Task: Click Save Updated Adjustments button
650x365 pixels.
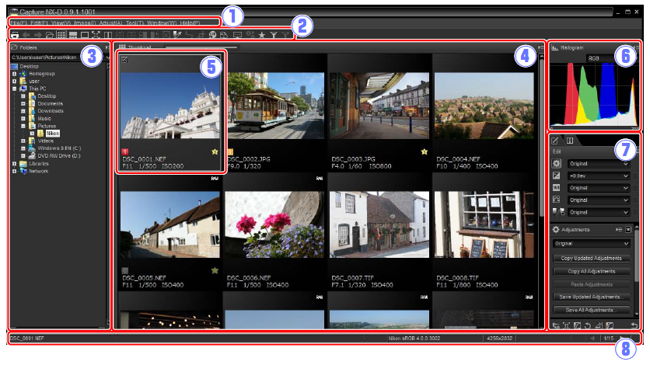Action: 591,297
